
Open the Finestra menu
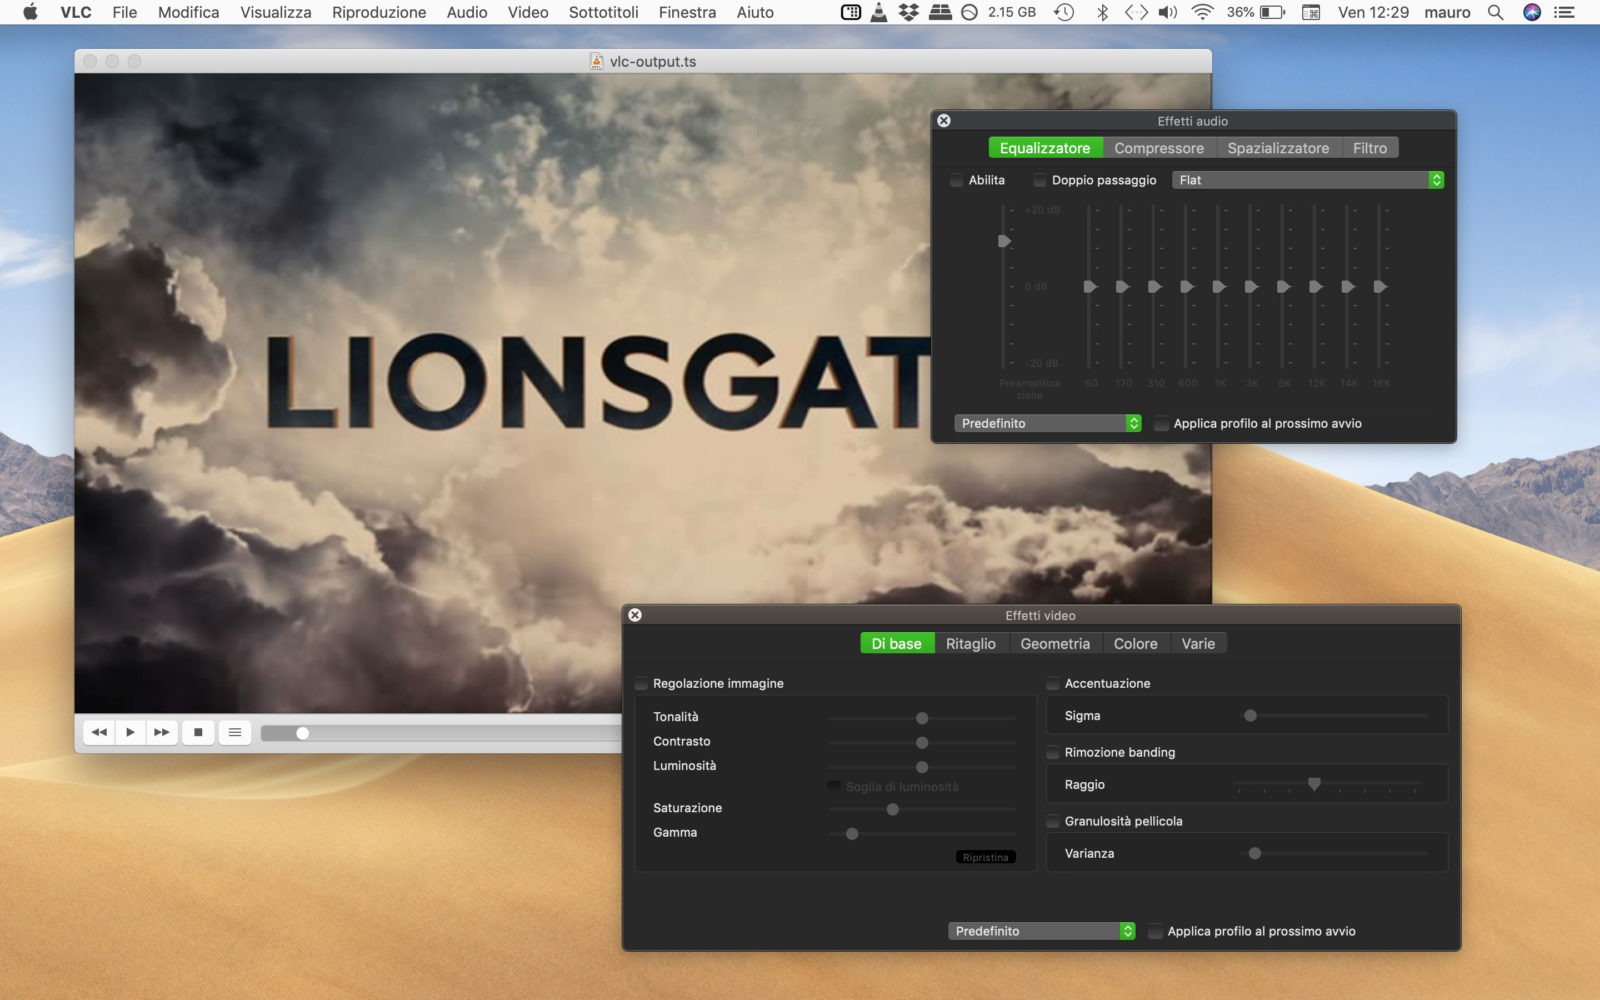(687, 12)
